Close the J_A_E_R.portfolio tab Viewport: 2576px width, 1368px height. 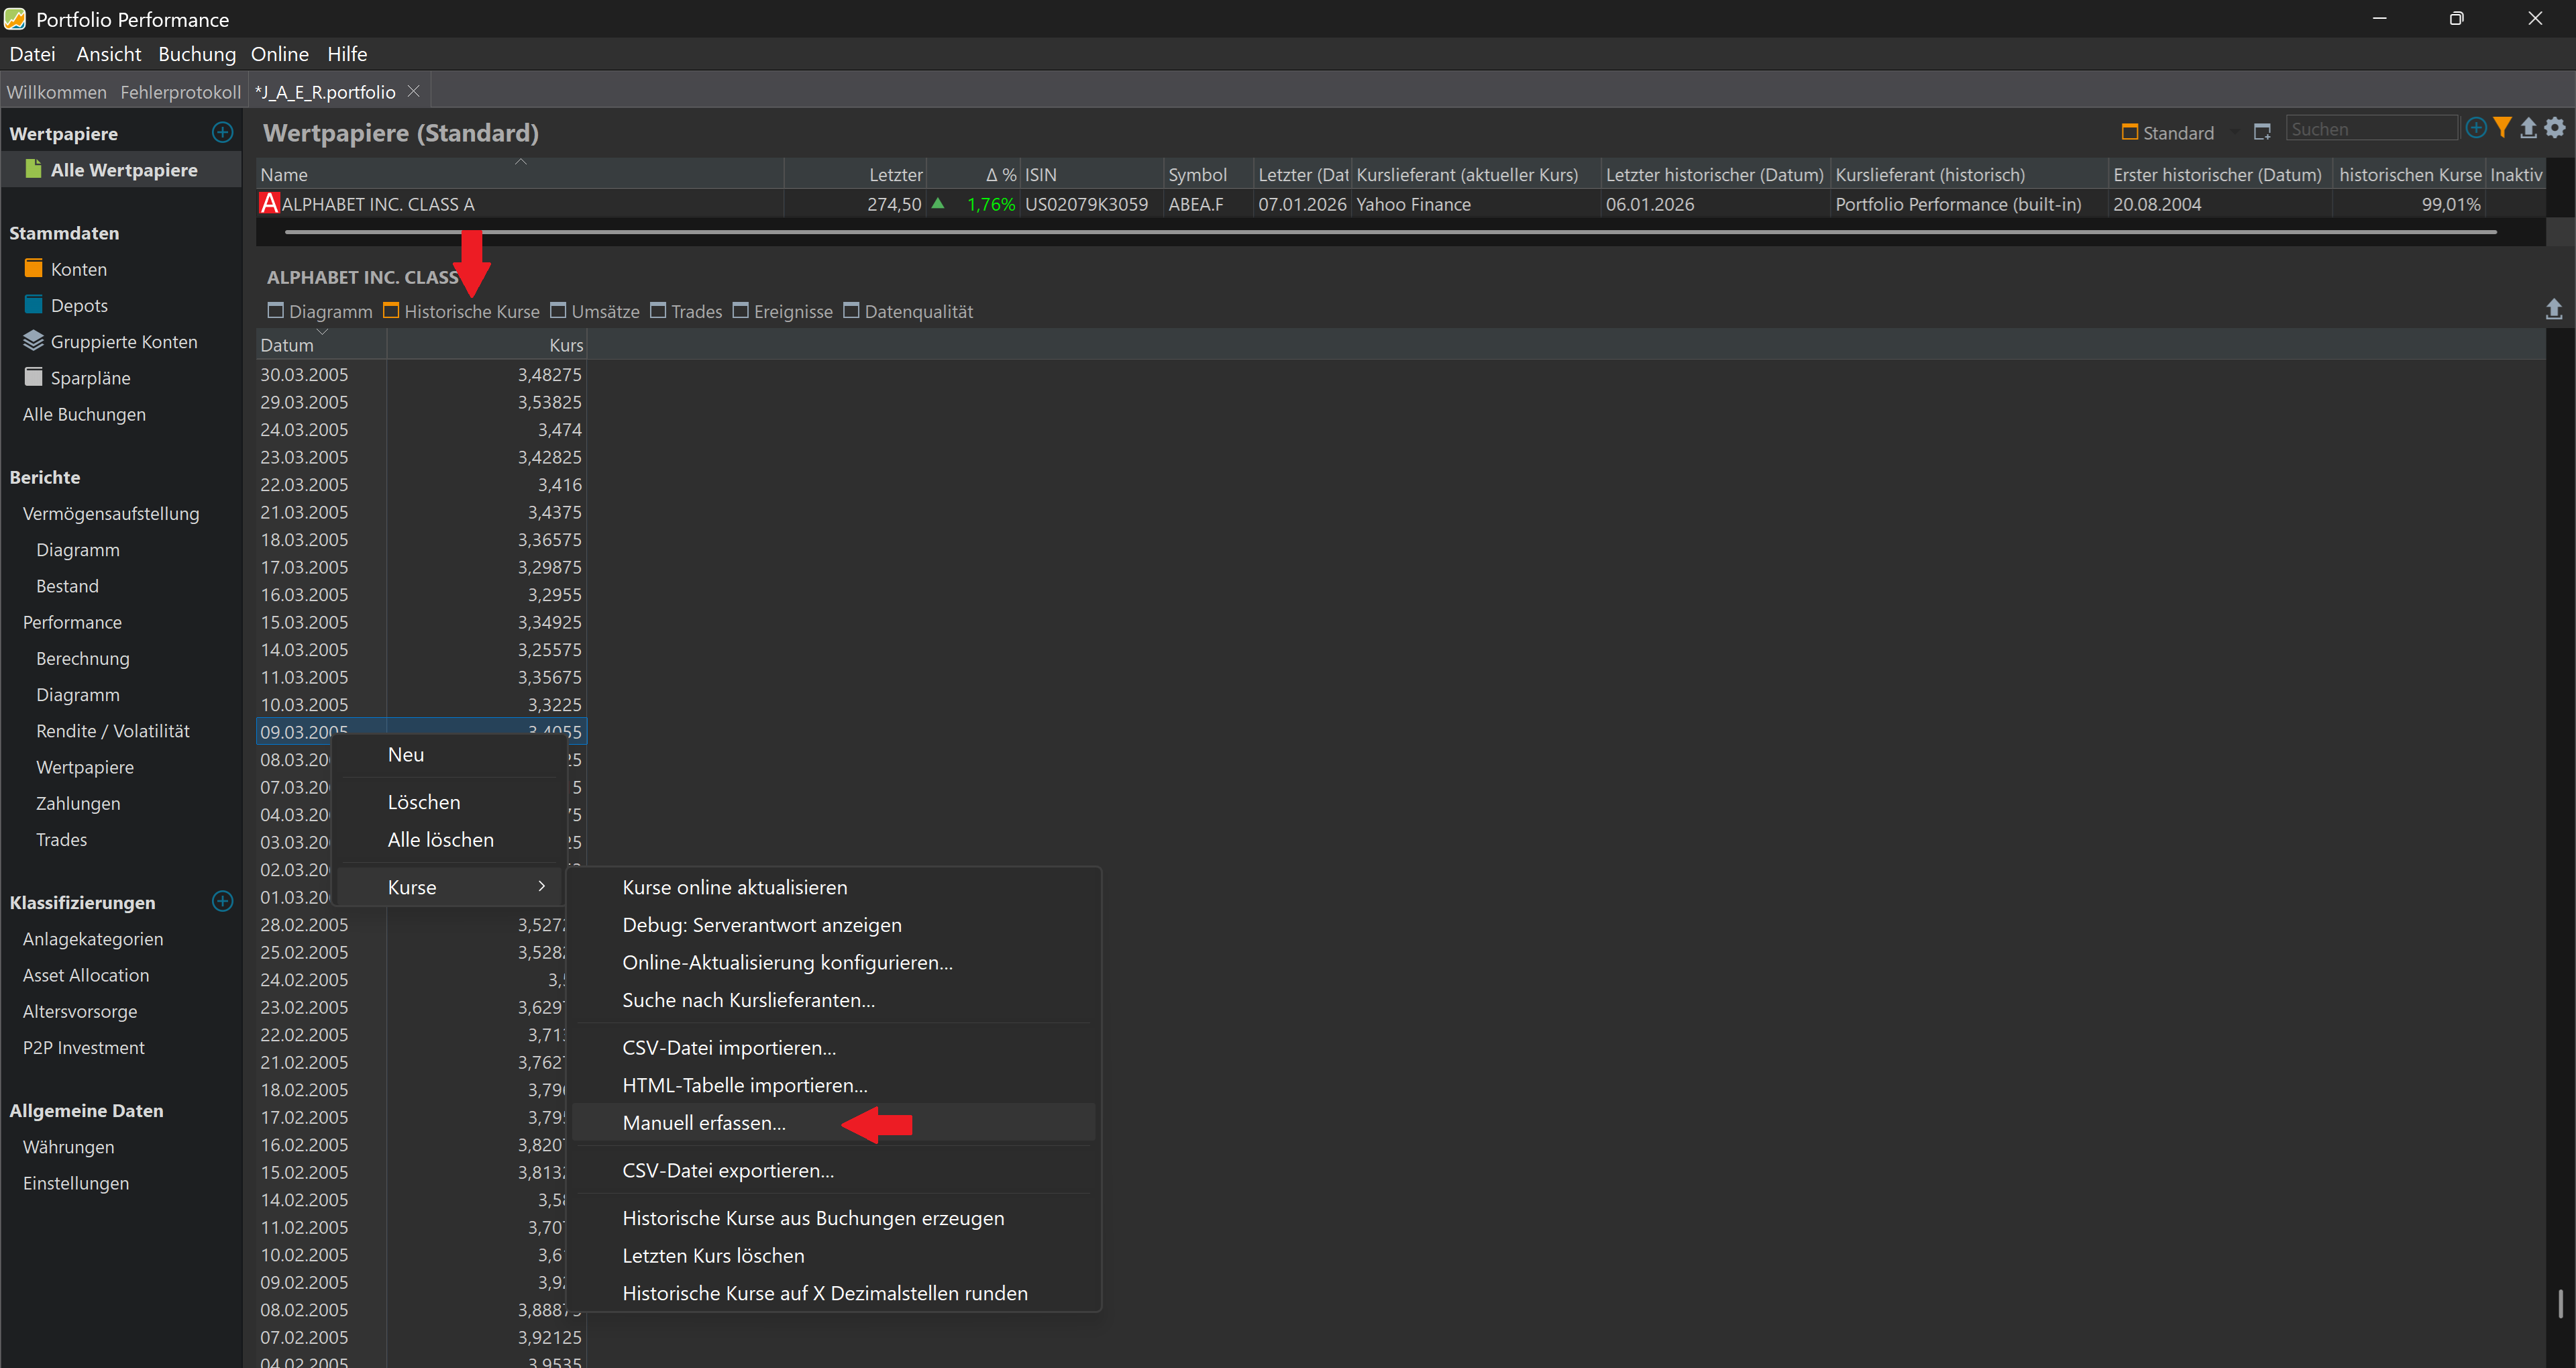413,91
